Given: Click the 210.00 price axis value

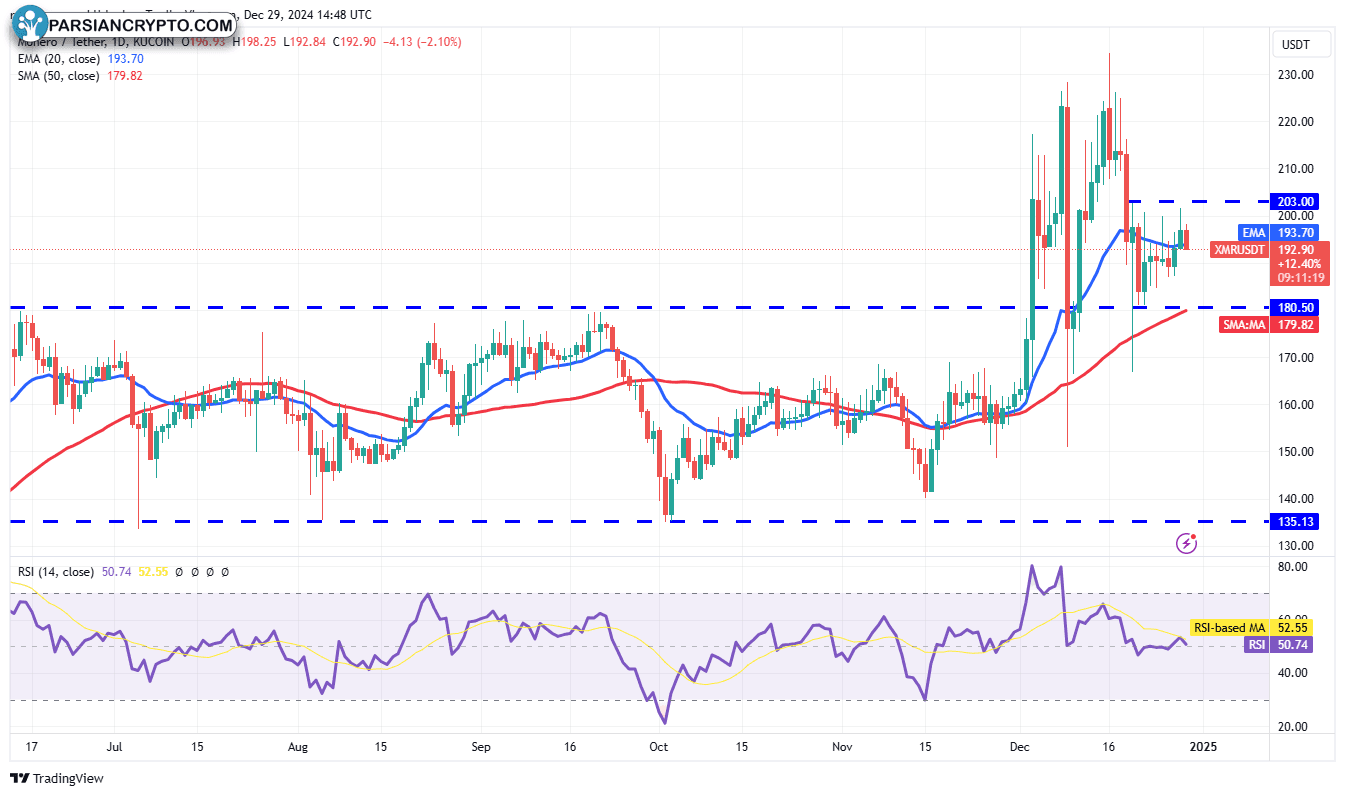Looking at the screenshot, I should click(x=1295, y=169).
